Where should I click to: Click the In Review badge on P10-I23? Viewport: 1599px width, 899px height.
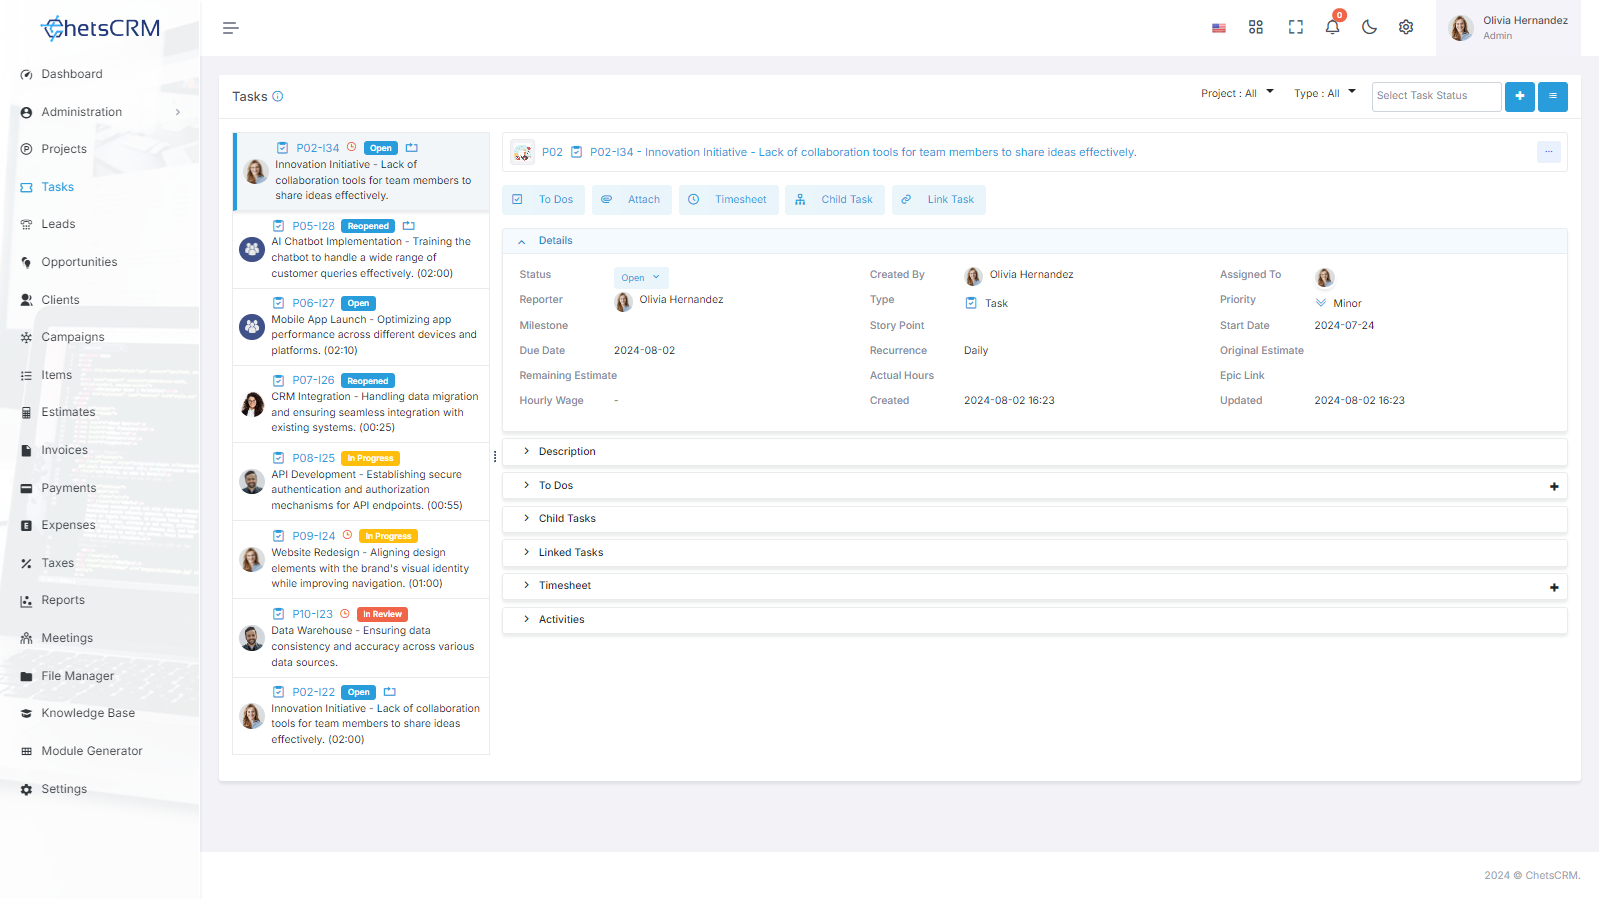tap(382, 615)
